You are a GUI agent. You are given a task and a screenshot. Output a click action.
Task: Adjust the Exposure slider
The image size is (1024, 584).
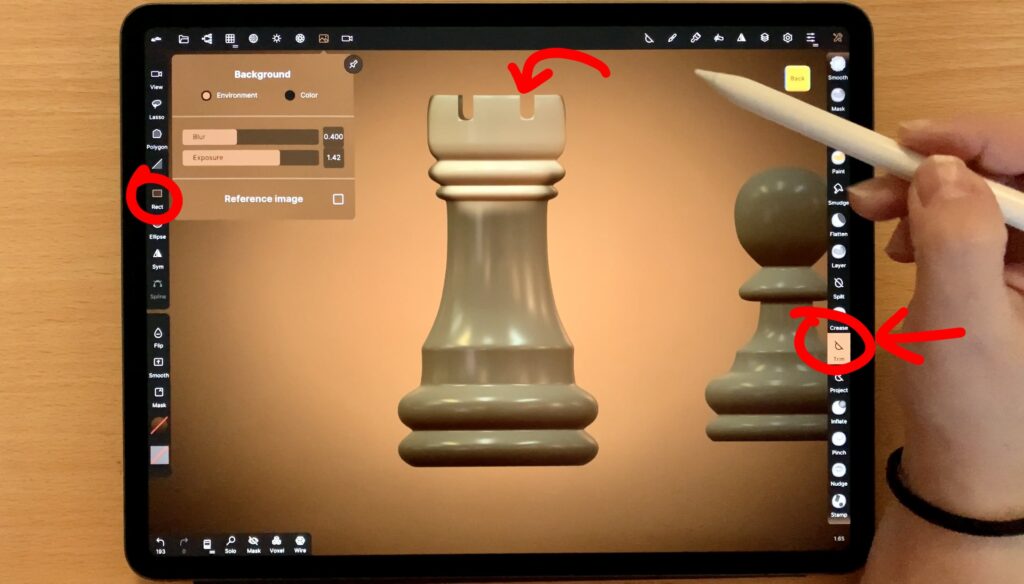tap(250, 158)
